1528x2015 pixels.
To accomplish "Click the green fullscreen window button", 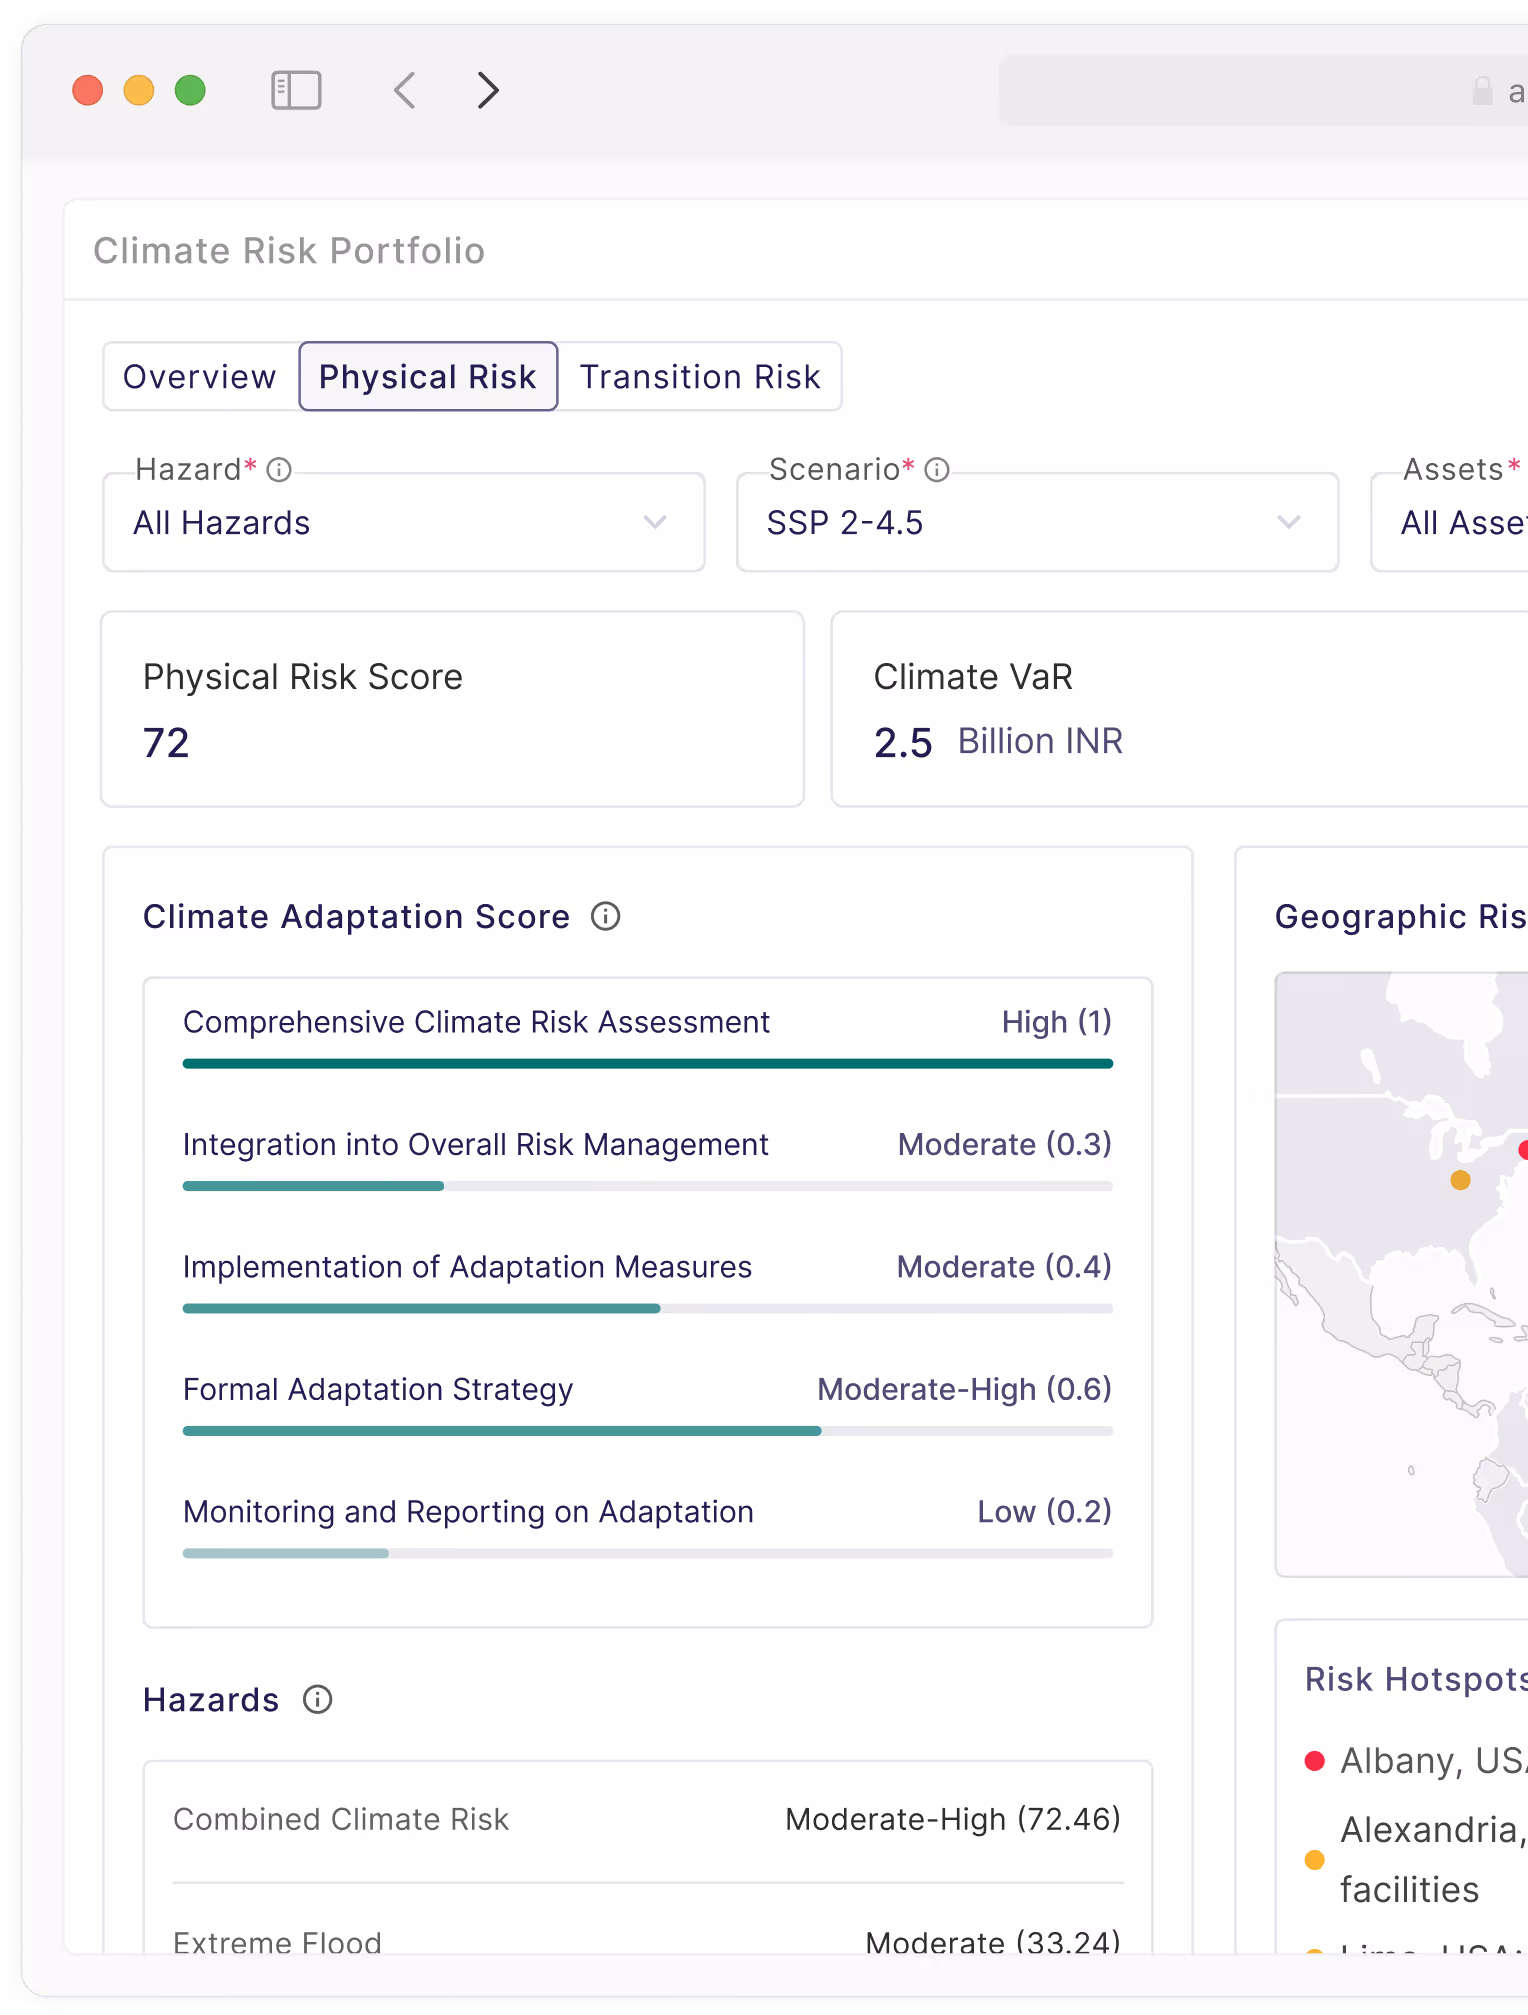I will [190, 90].
